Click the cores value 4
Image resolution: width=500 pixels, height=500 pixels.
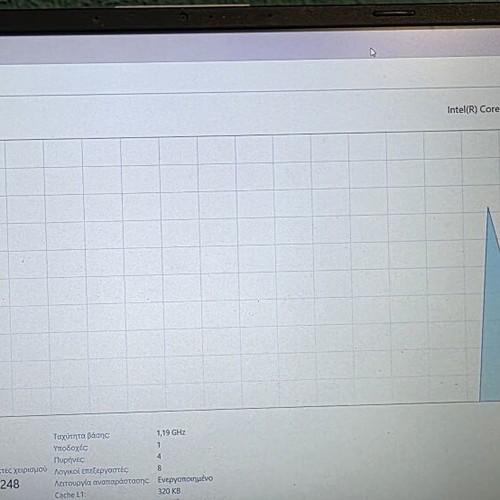[x=159, y=456]
